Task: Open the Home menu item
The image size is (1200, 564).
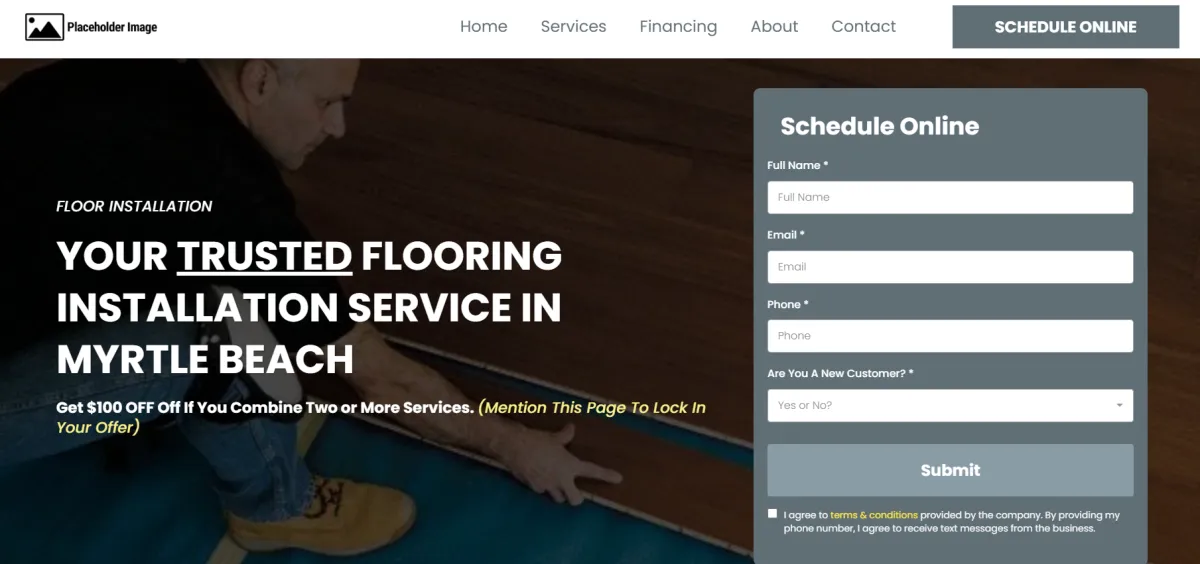Action: [484, 27]
